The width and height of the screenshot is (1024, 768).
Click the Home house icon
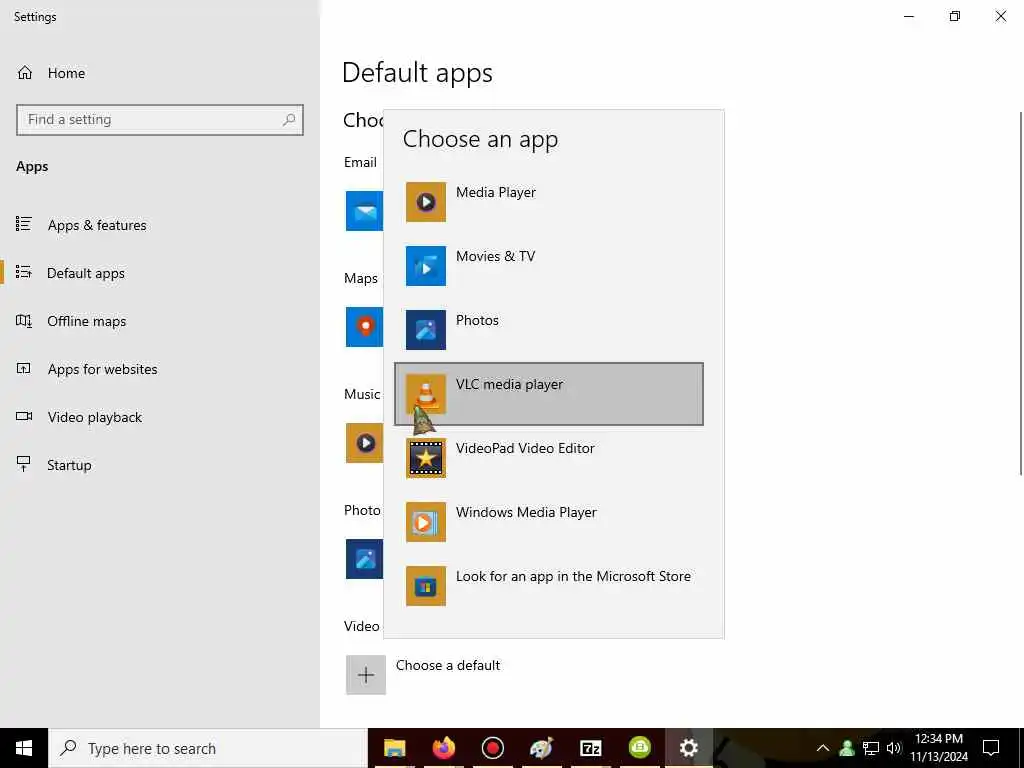[x=25, y=72]
